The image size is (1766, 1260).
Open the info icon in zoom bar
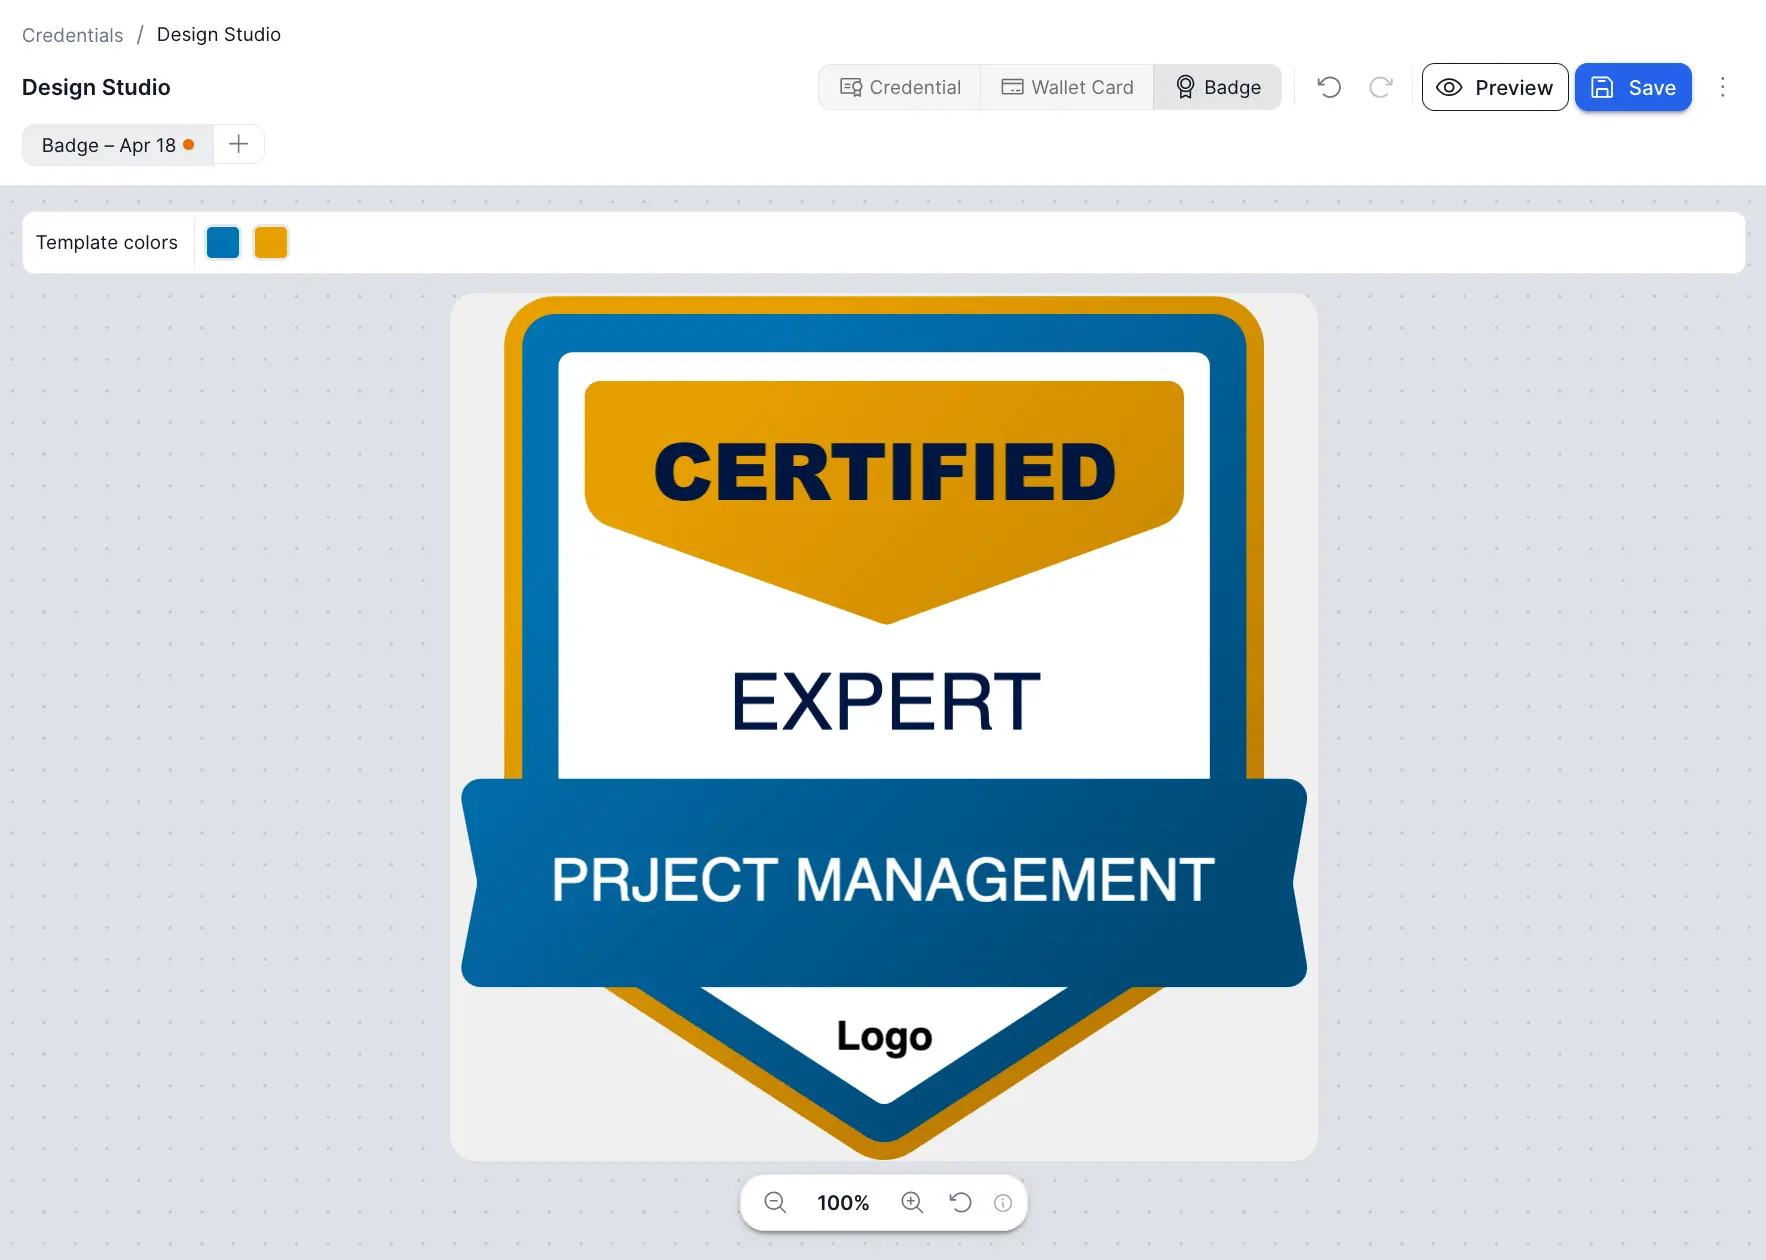click(1003, 1202)
